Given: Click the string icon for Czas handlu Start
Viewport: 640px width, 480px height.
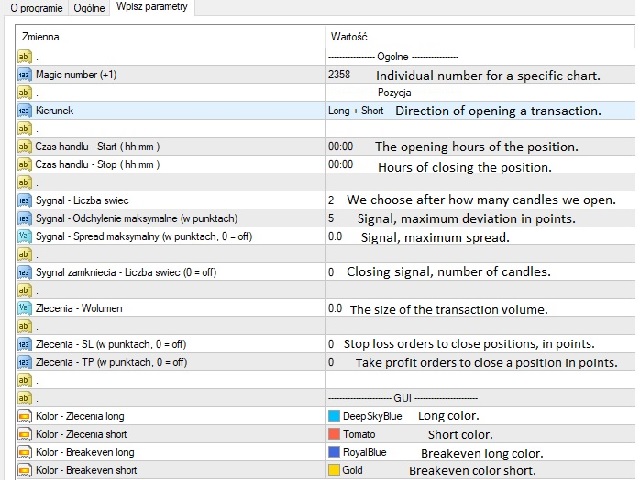Looking at the screenshot, I should tap(24, 147).
